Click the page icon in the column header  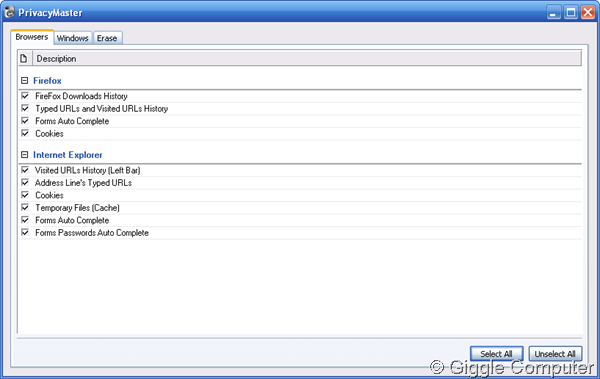click(24, 59)
